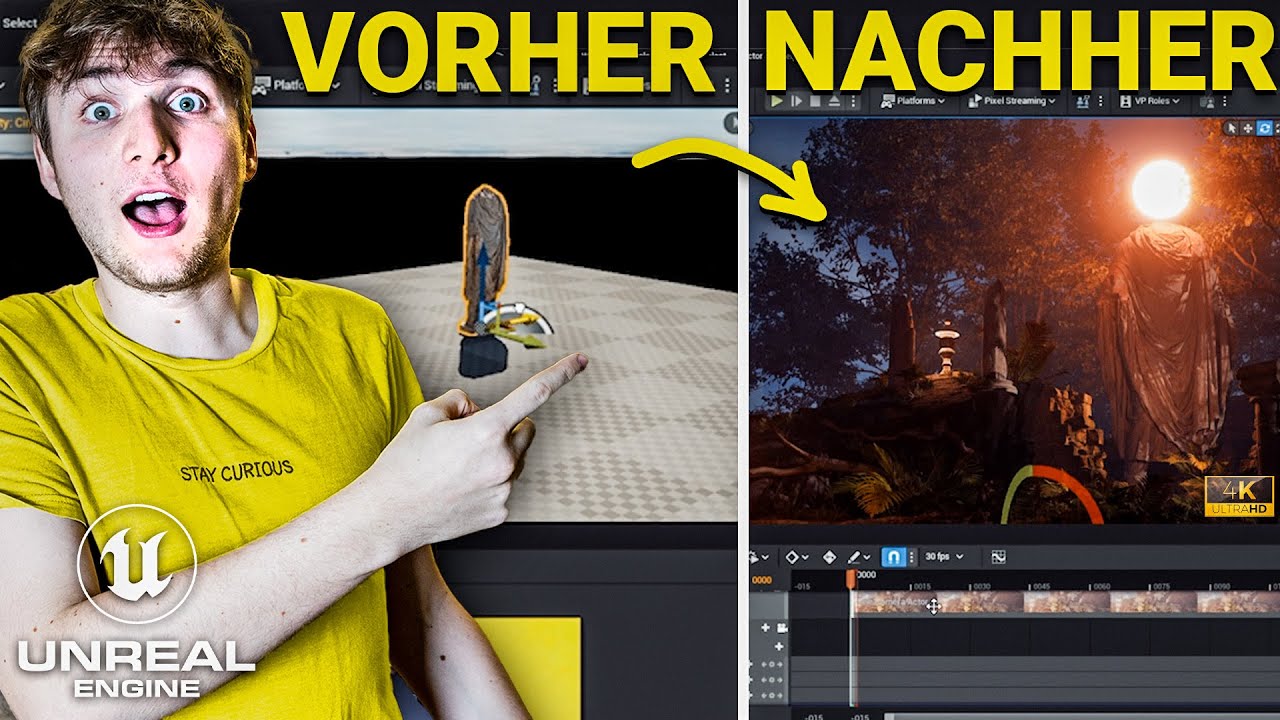
Task: Open the three-dot menu left of VP Roles
Action: 1101,101
